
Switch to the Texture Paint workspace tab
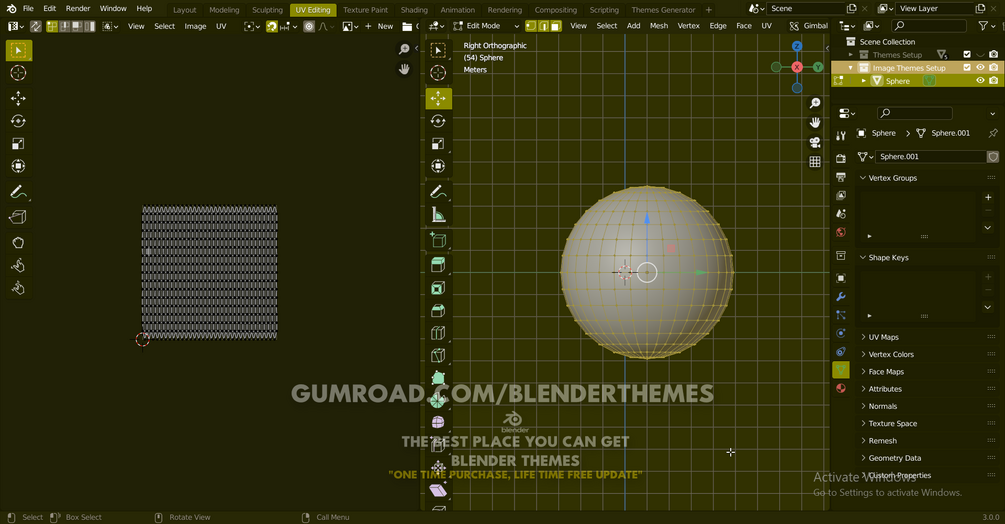click(x=365, y=10)
